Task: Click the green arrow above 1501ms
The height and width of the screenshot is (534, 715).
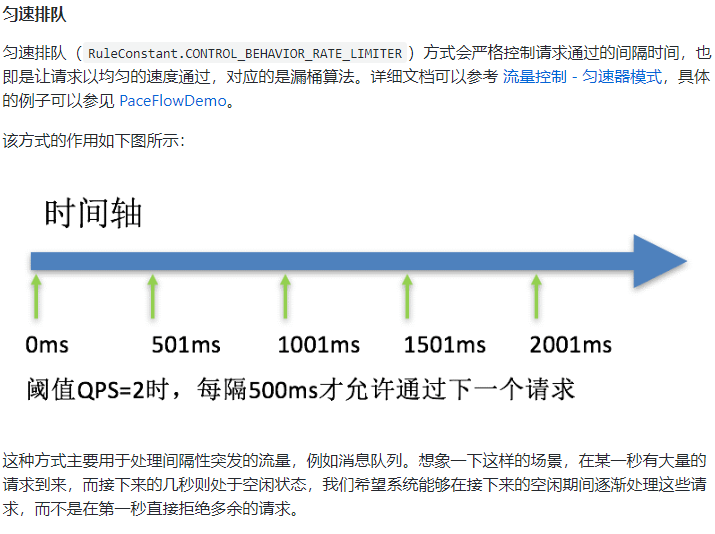Action: coord(407,296)
